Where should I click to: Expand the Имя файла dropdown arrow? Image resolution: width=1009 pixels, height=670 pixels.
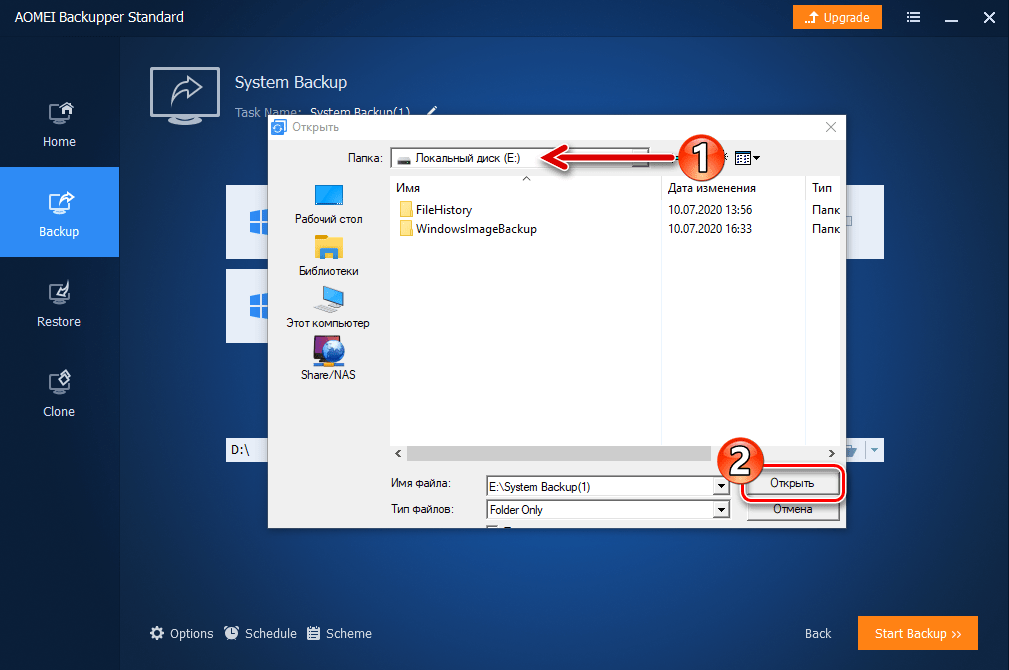721,487
